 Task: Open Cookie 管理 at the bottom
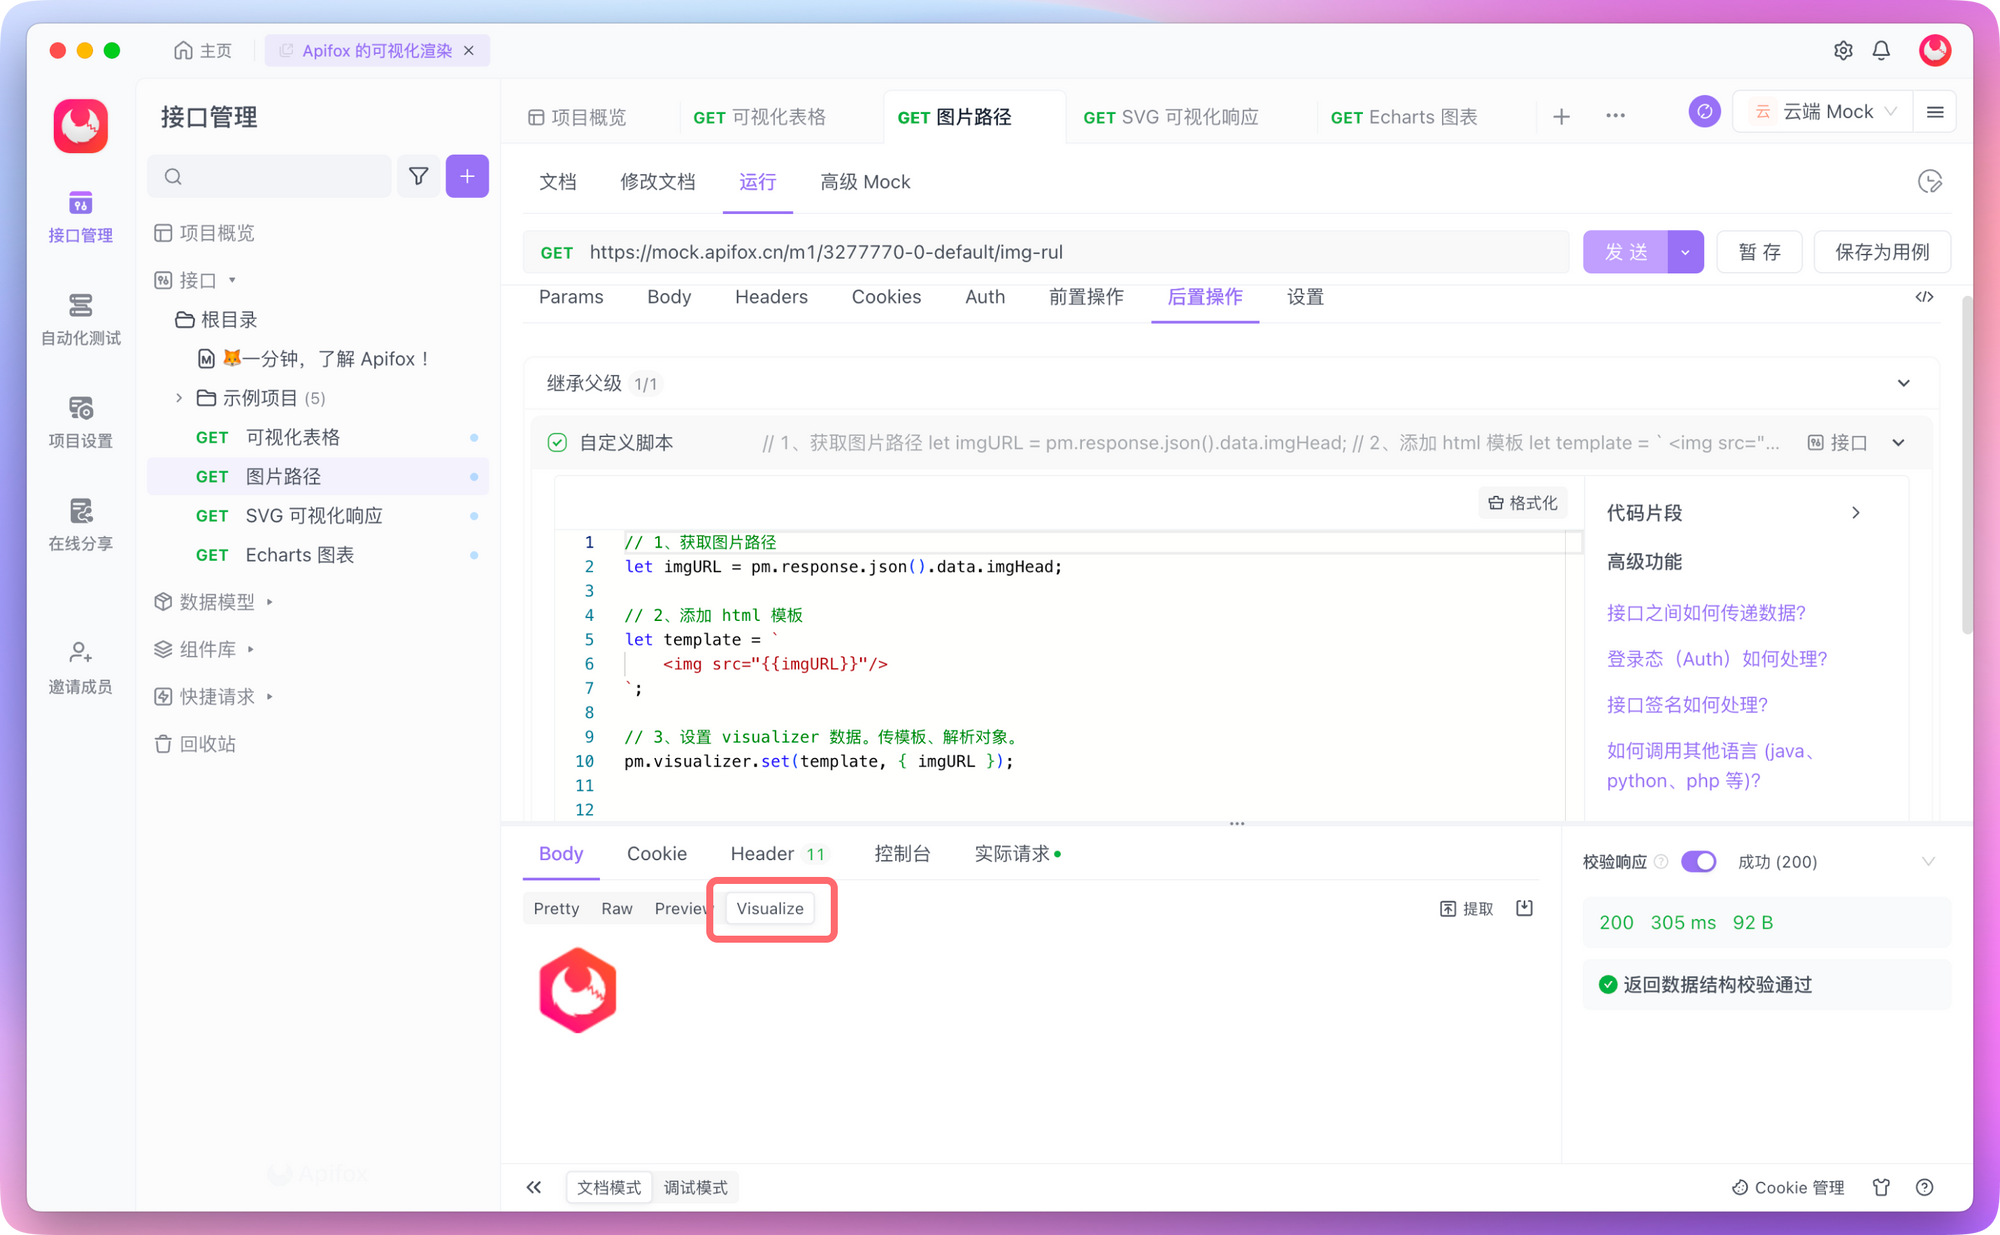[1788, 1187]
